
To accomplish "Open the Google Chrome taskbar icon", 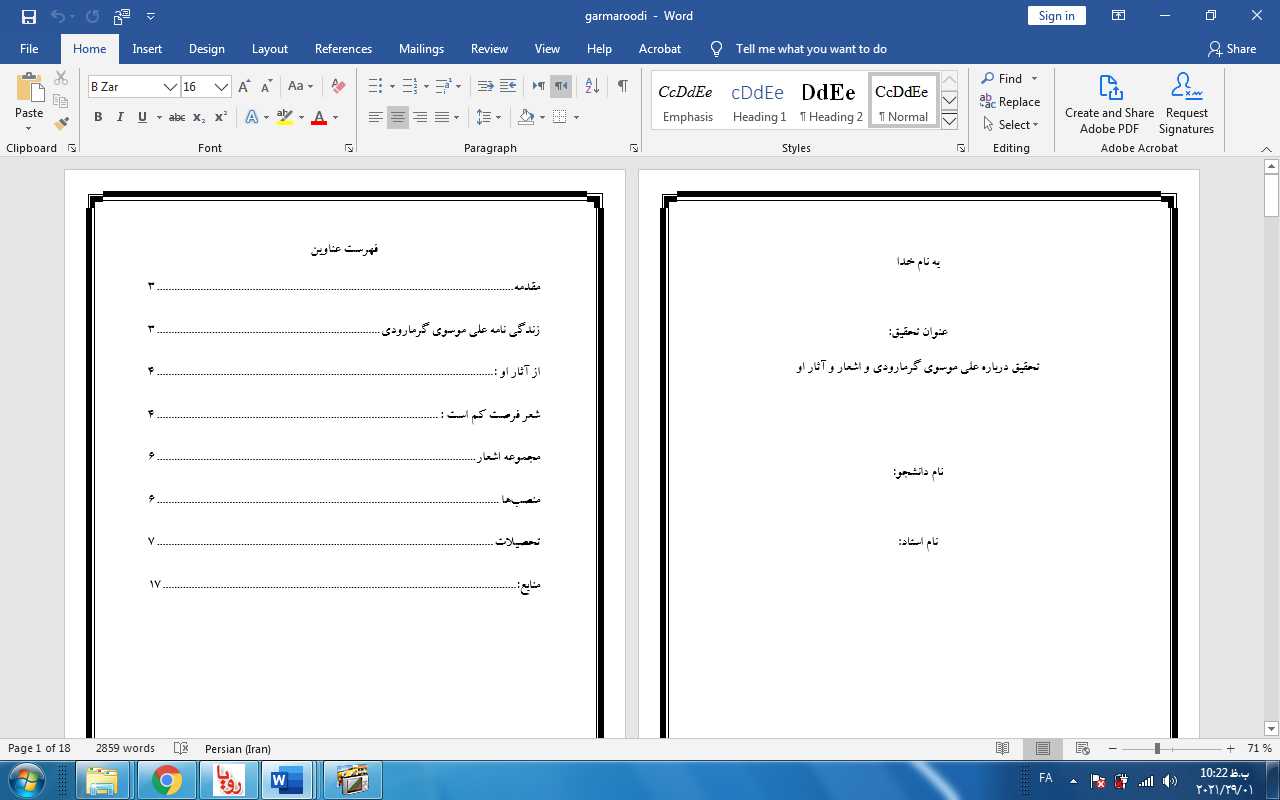I will click(x=167, y=779).
